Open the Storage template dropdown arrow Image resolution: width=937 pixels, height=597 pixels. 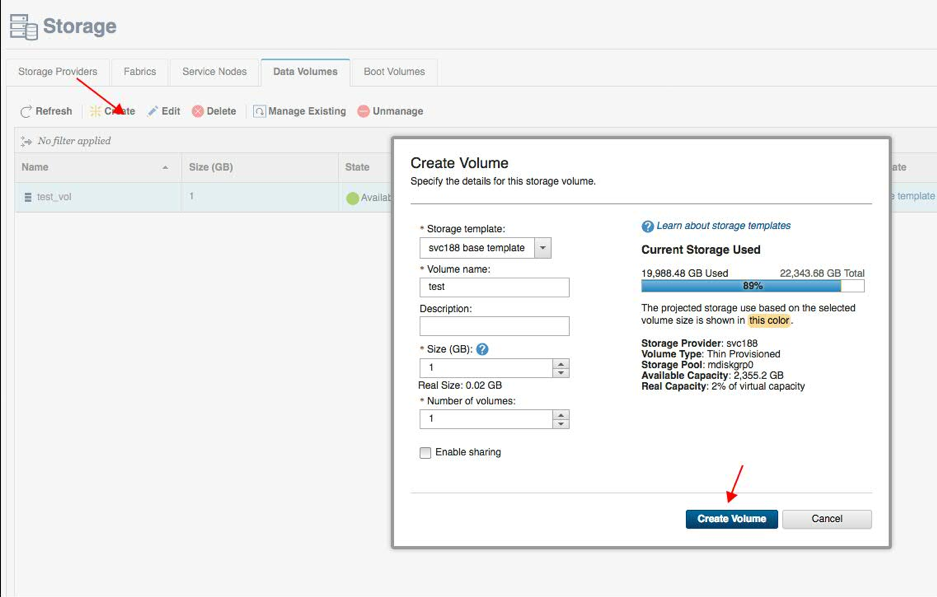tap(543, 248)
